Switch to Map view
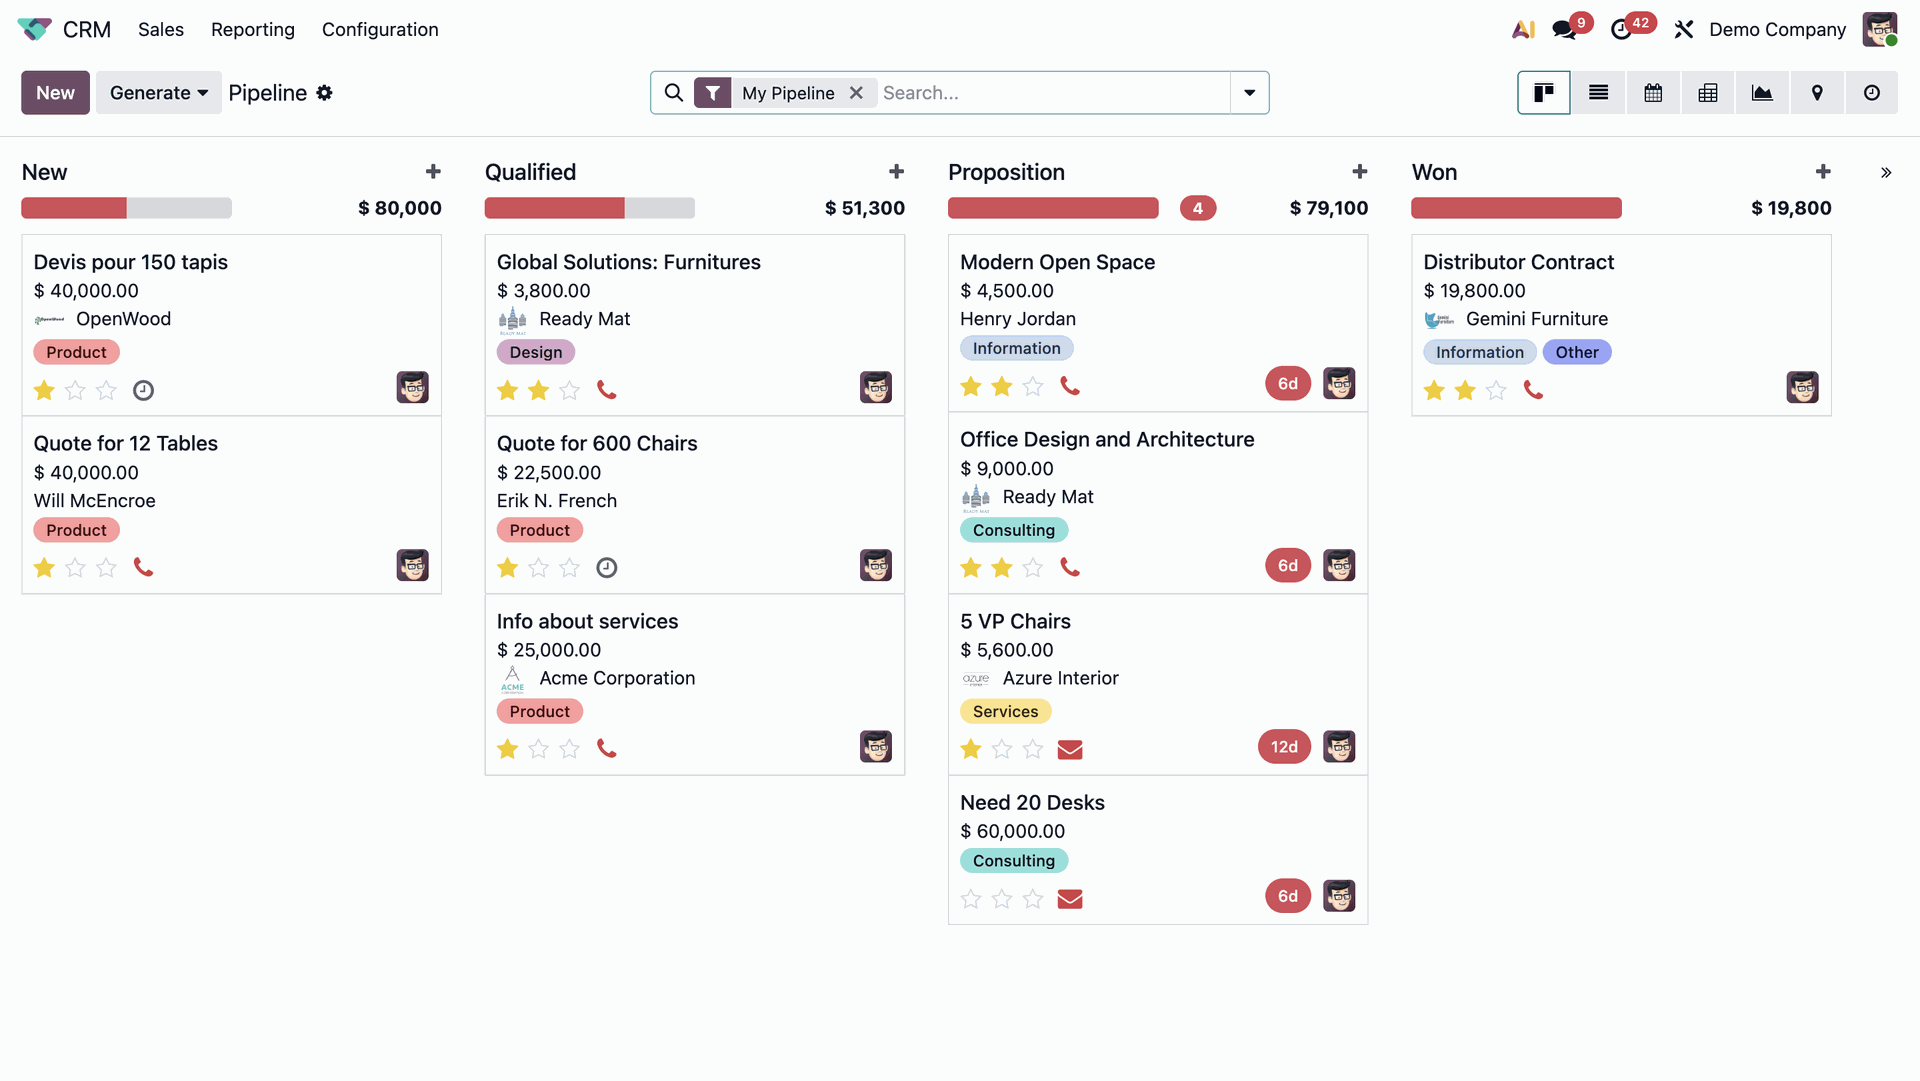 tap(1817, 92)
